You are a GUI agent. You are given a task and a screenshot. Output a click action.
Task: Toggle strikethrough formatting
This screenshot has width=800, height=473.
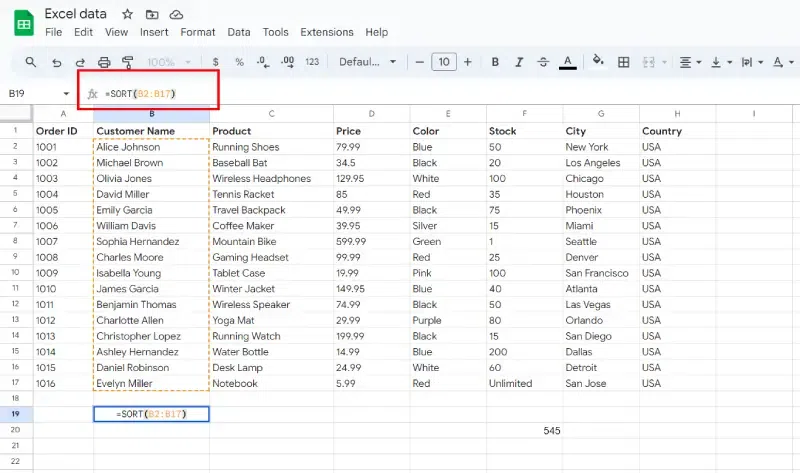point(543,62)
